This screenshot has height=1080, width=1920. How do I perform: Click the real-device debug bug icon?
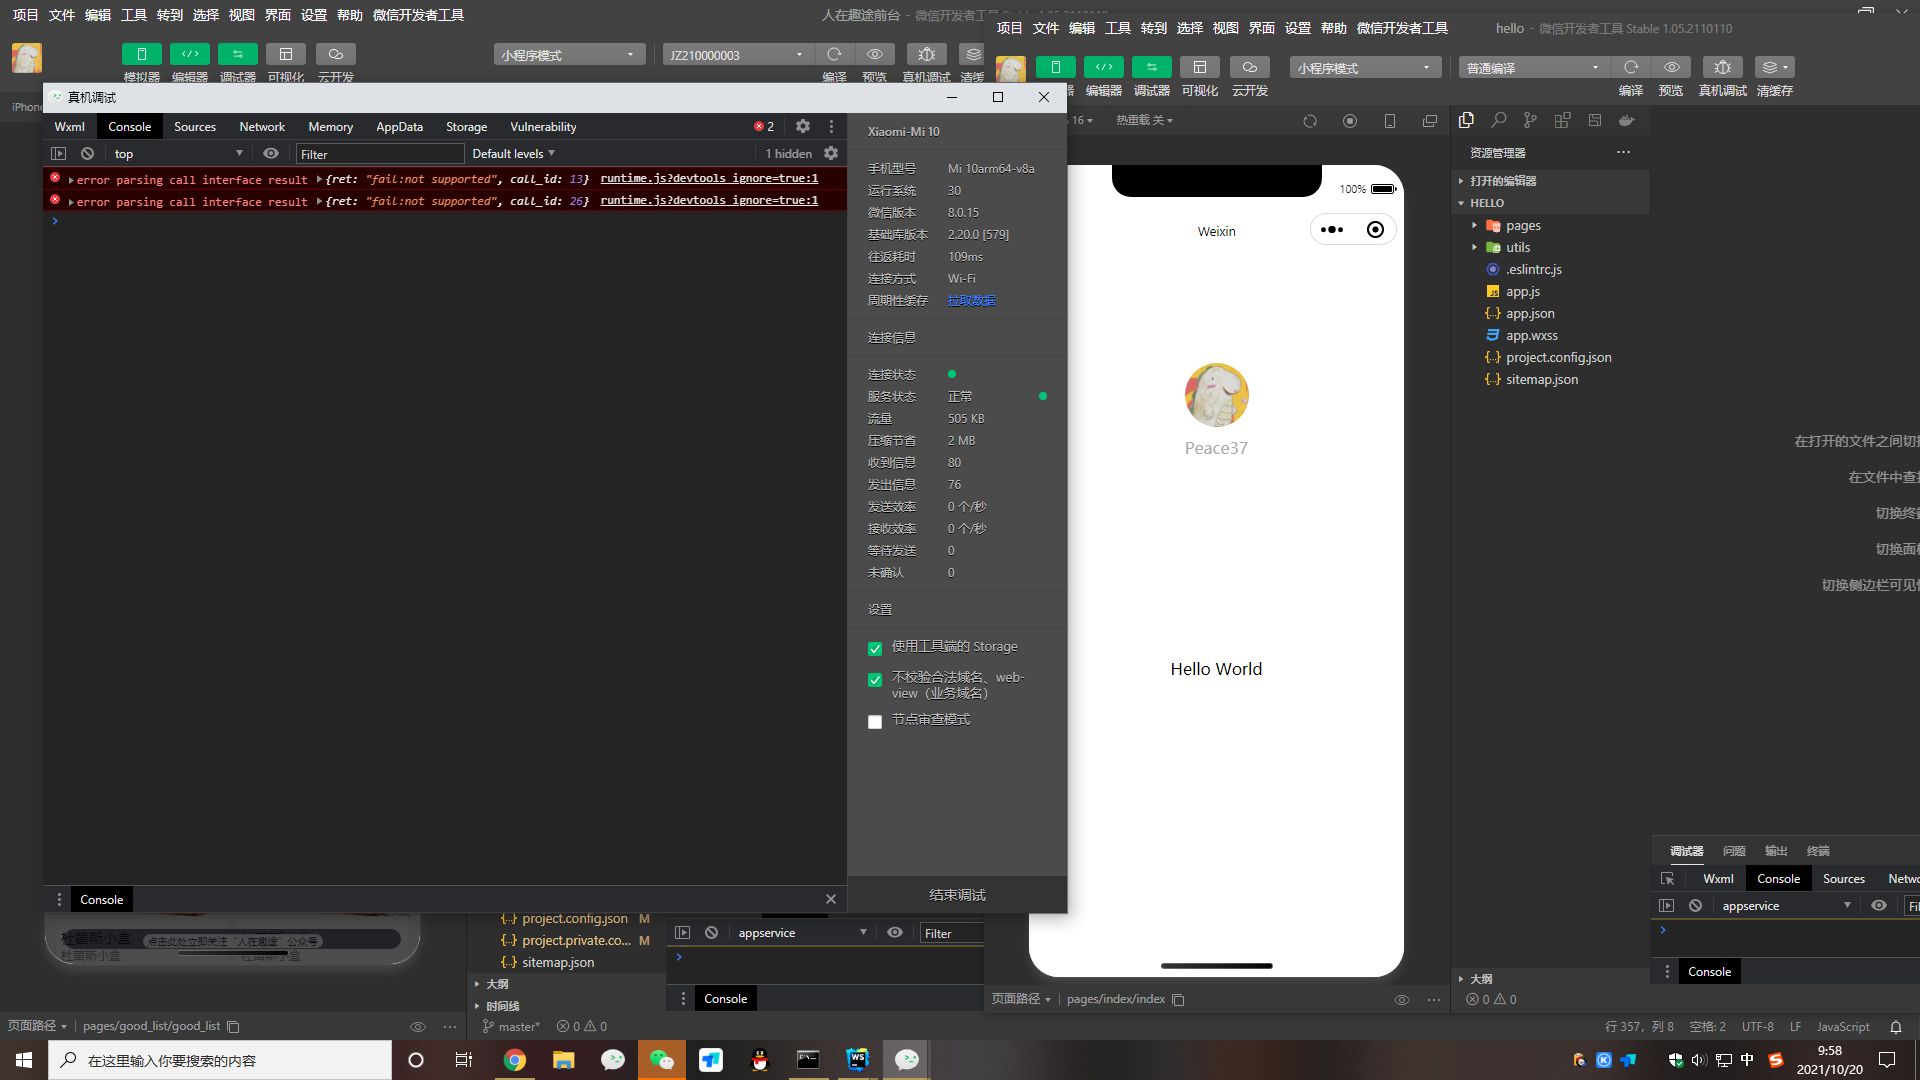pos(1722,67)
